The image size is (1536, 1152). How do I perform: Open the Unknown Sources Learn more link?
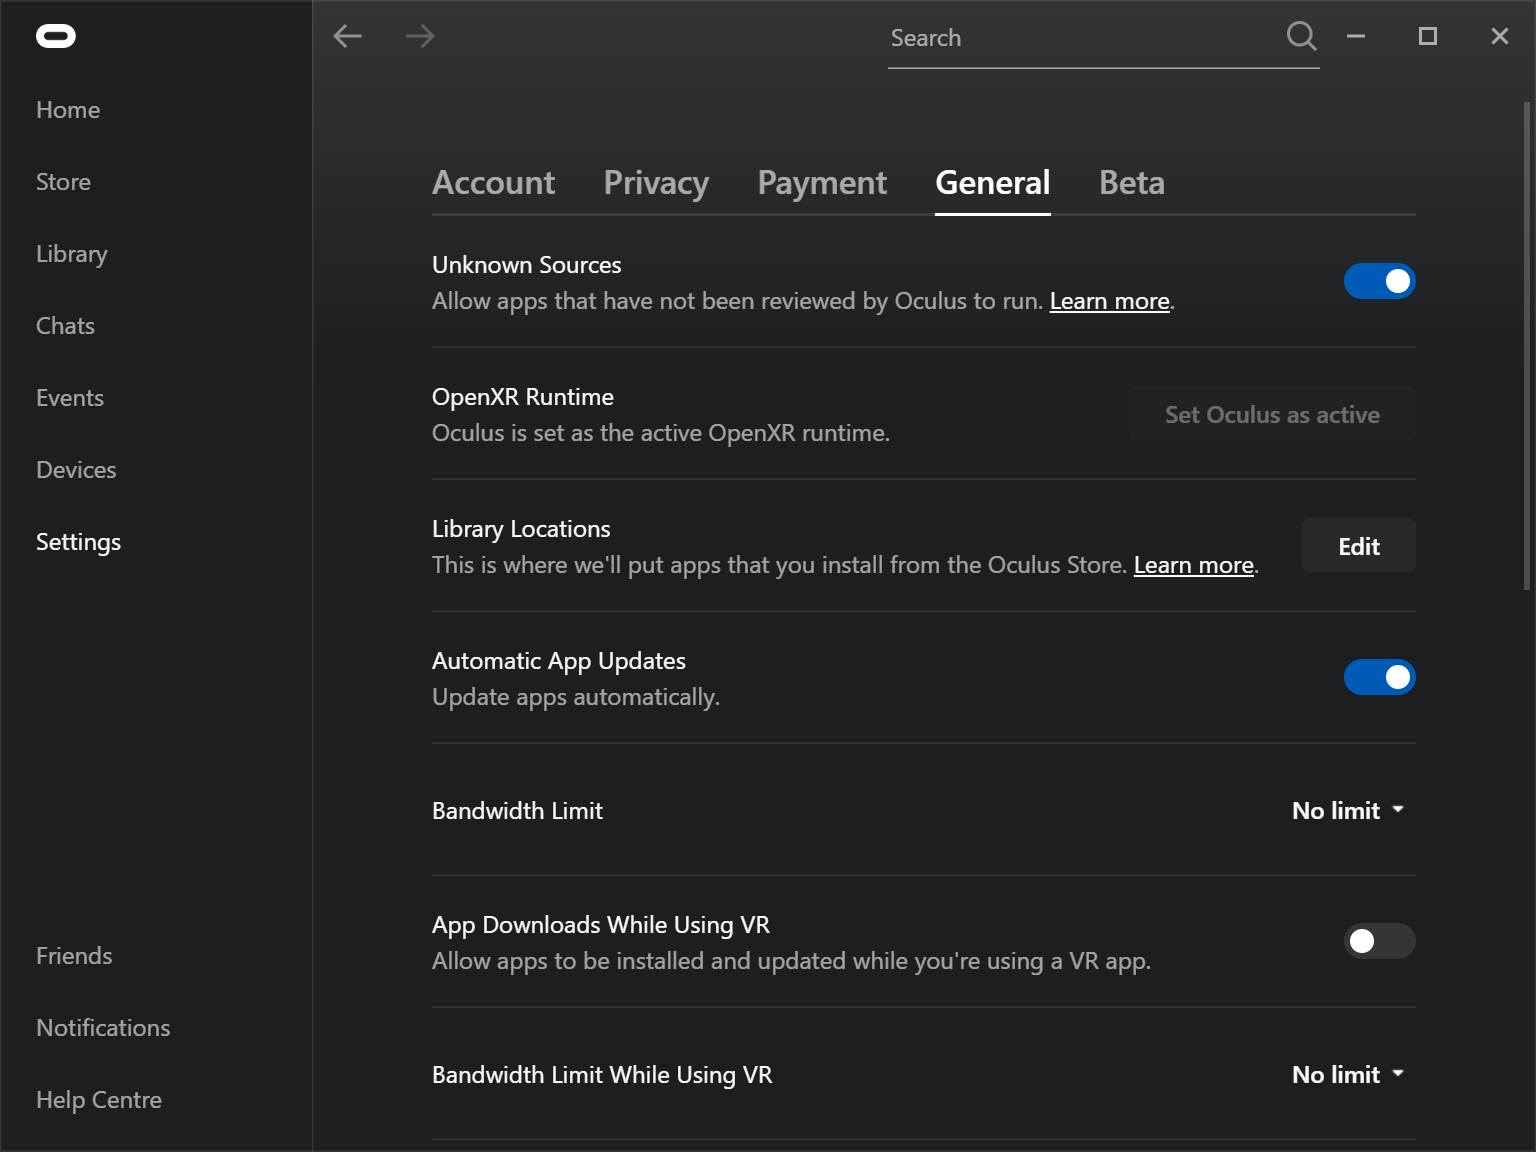click(x=1109, y=300)
